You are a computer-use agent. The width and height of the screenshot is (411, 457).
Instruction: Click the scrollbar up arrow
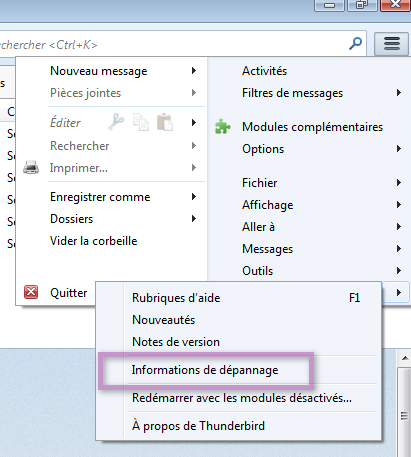coord(405,358)
